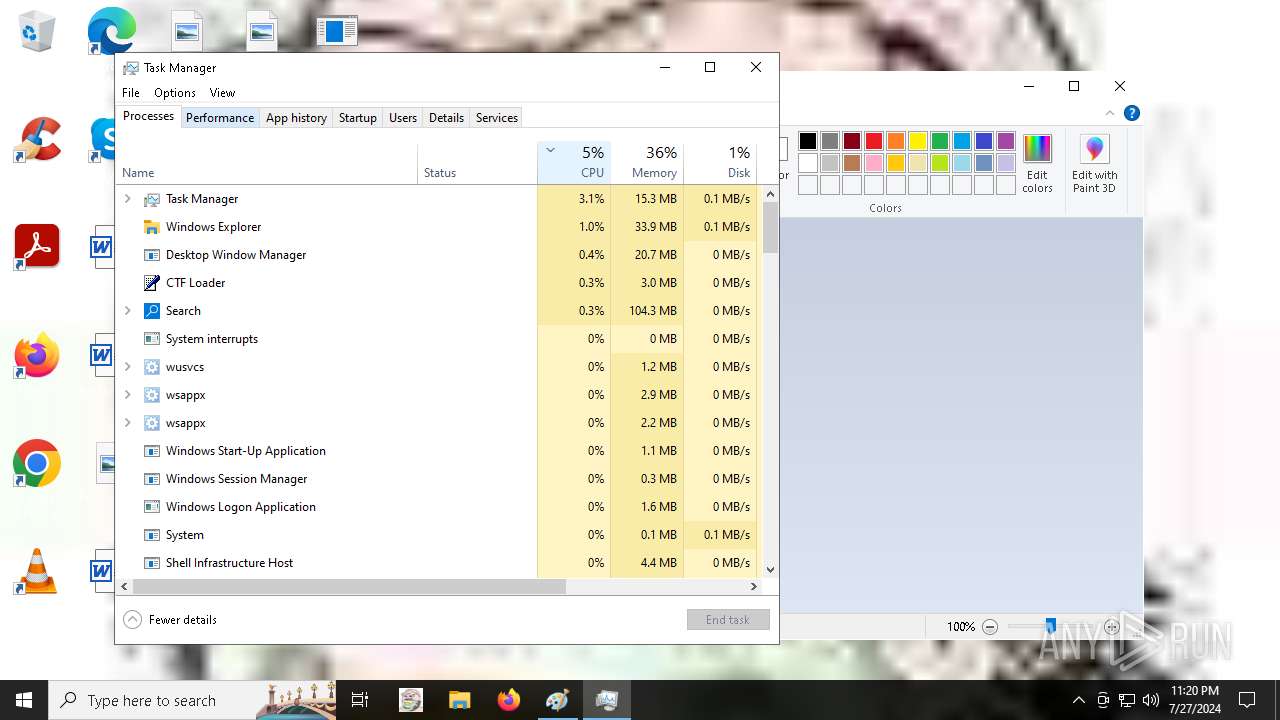Expand the Task Manager process row

[x=127, y=199]
